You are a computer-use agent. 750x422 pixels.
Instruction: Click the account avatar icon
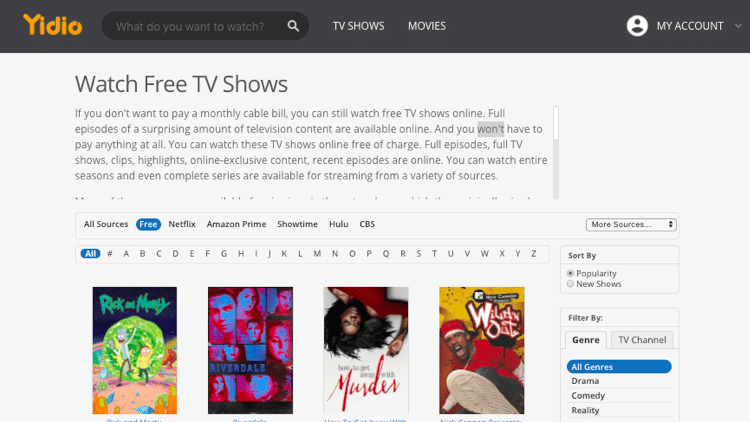[637, 26]
